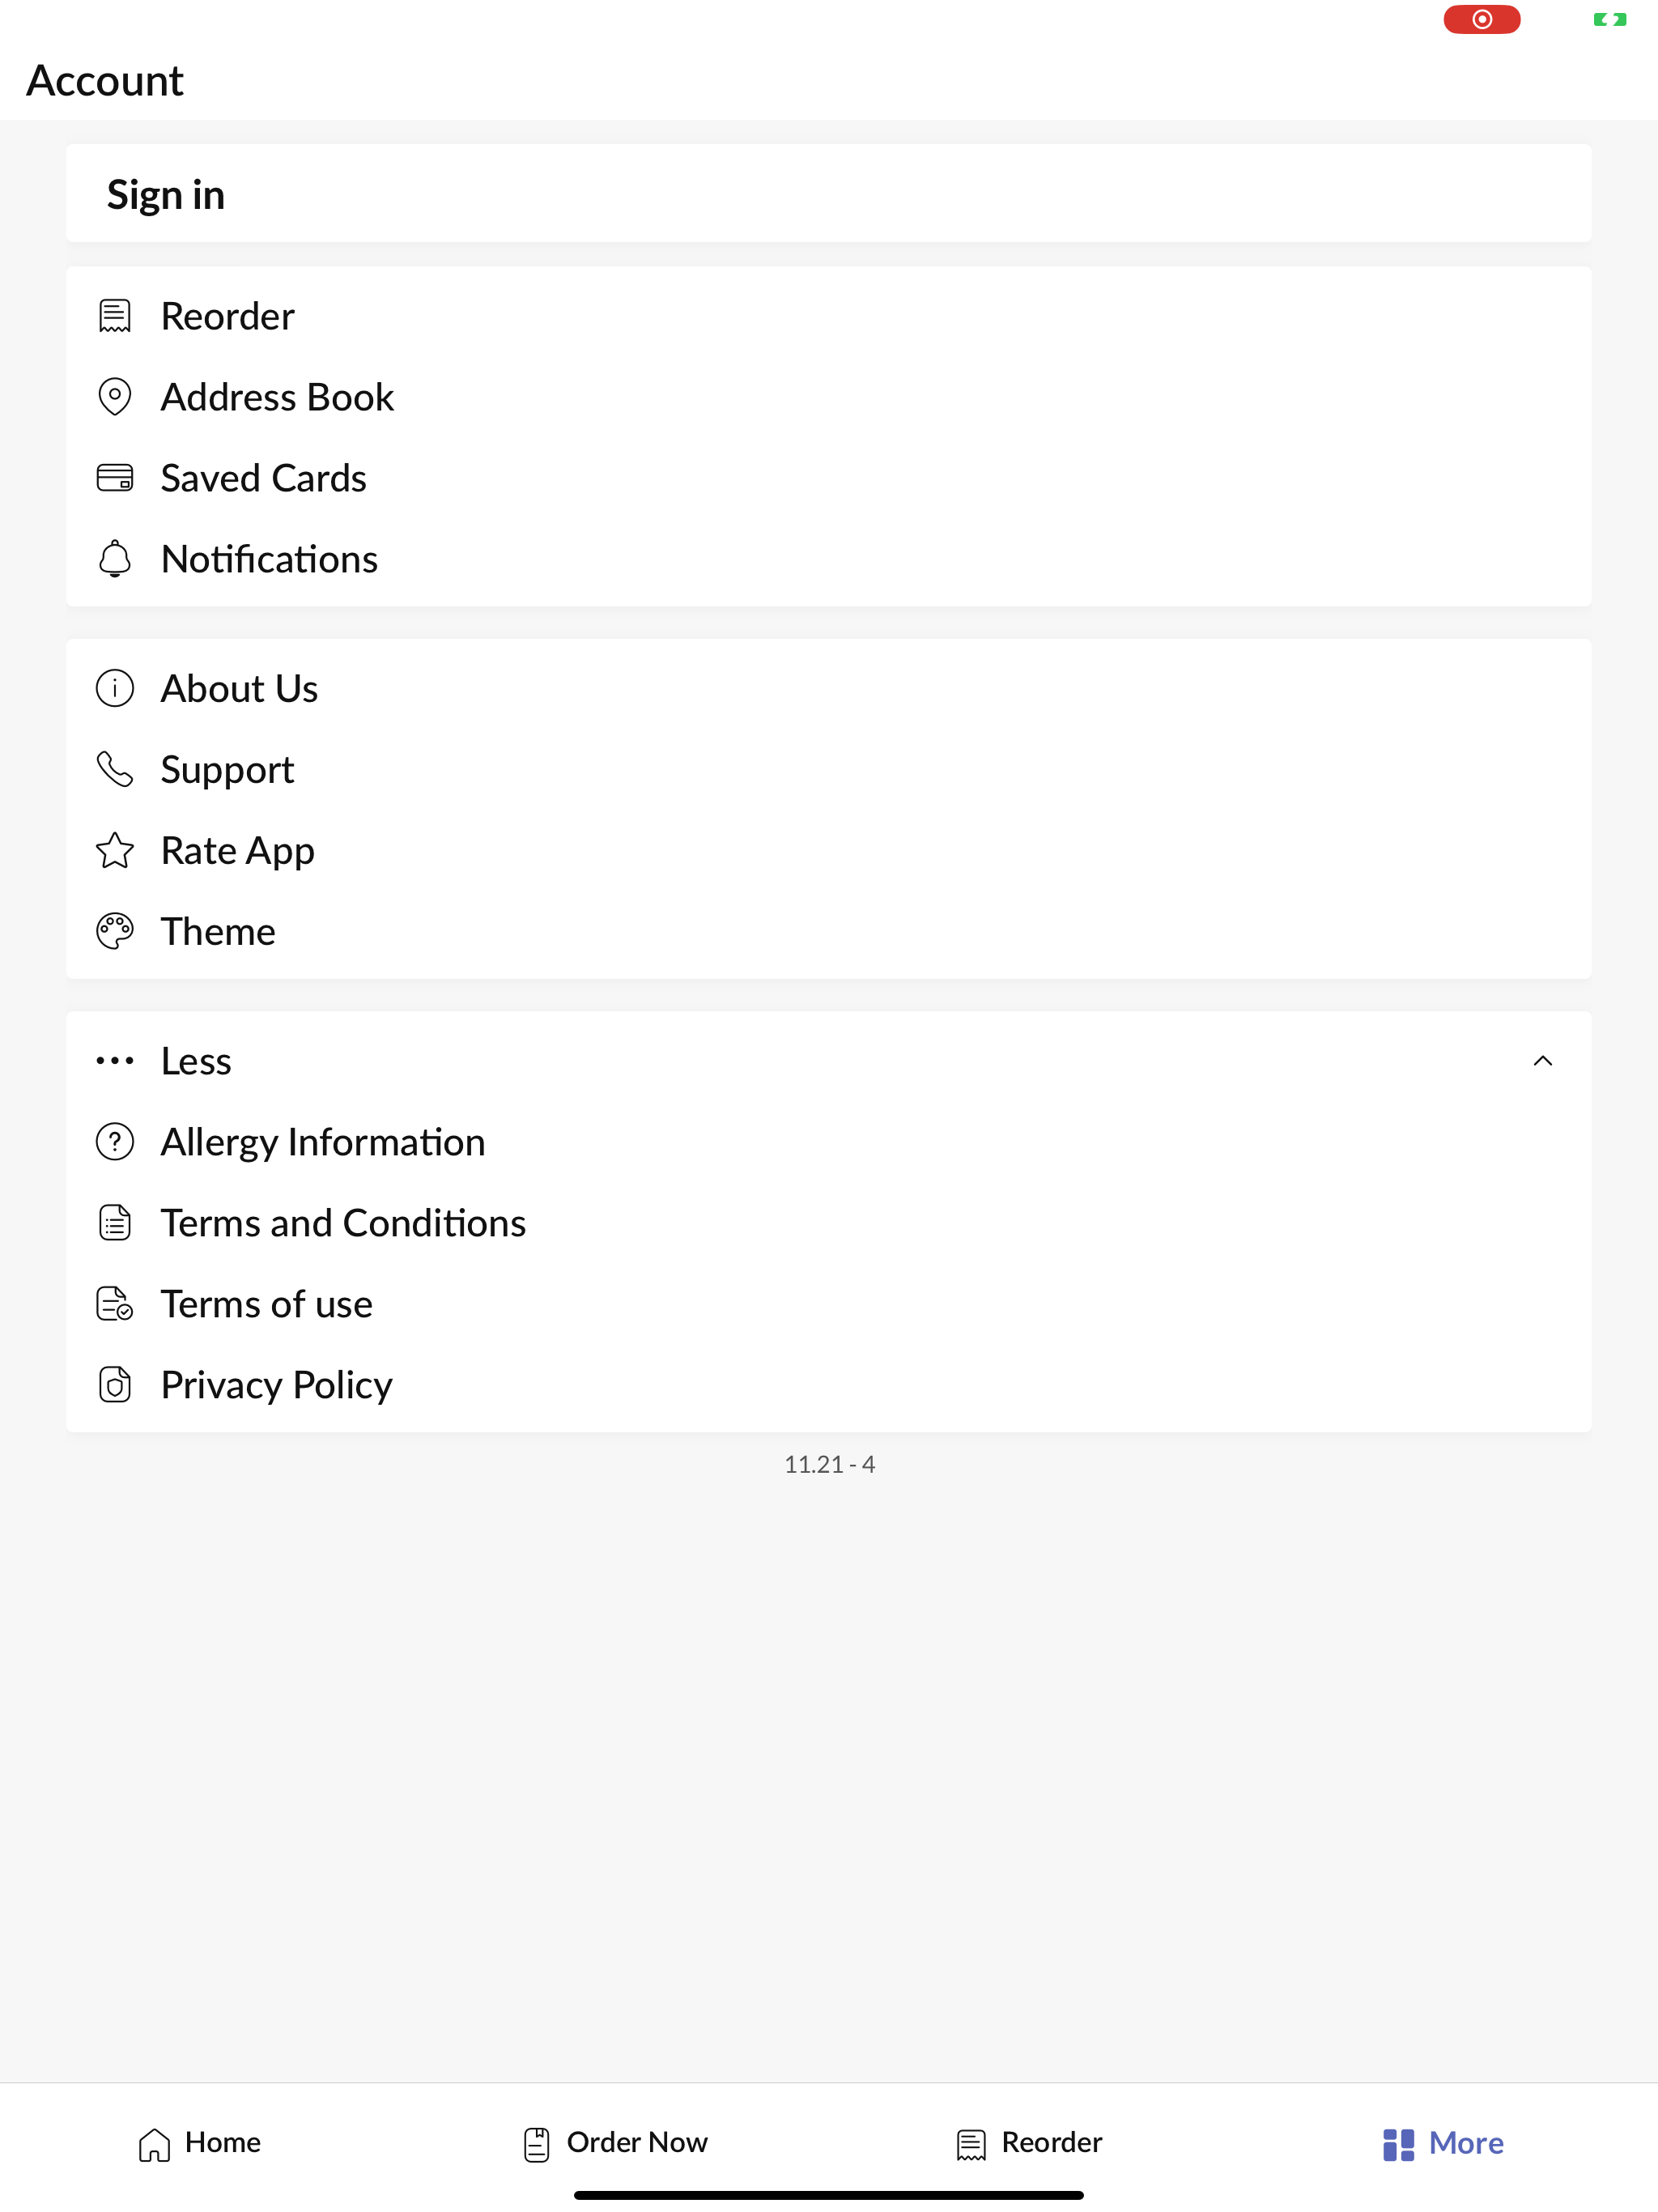Click the Rate App star icon
Image resolution: width=1658 pixels, height=2212 pixels.
pyautogui.click(x=115, y=850)
